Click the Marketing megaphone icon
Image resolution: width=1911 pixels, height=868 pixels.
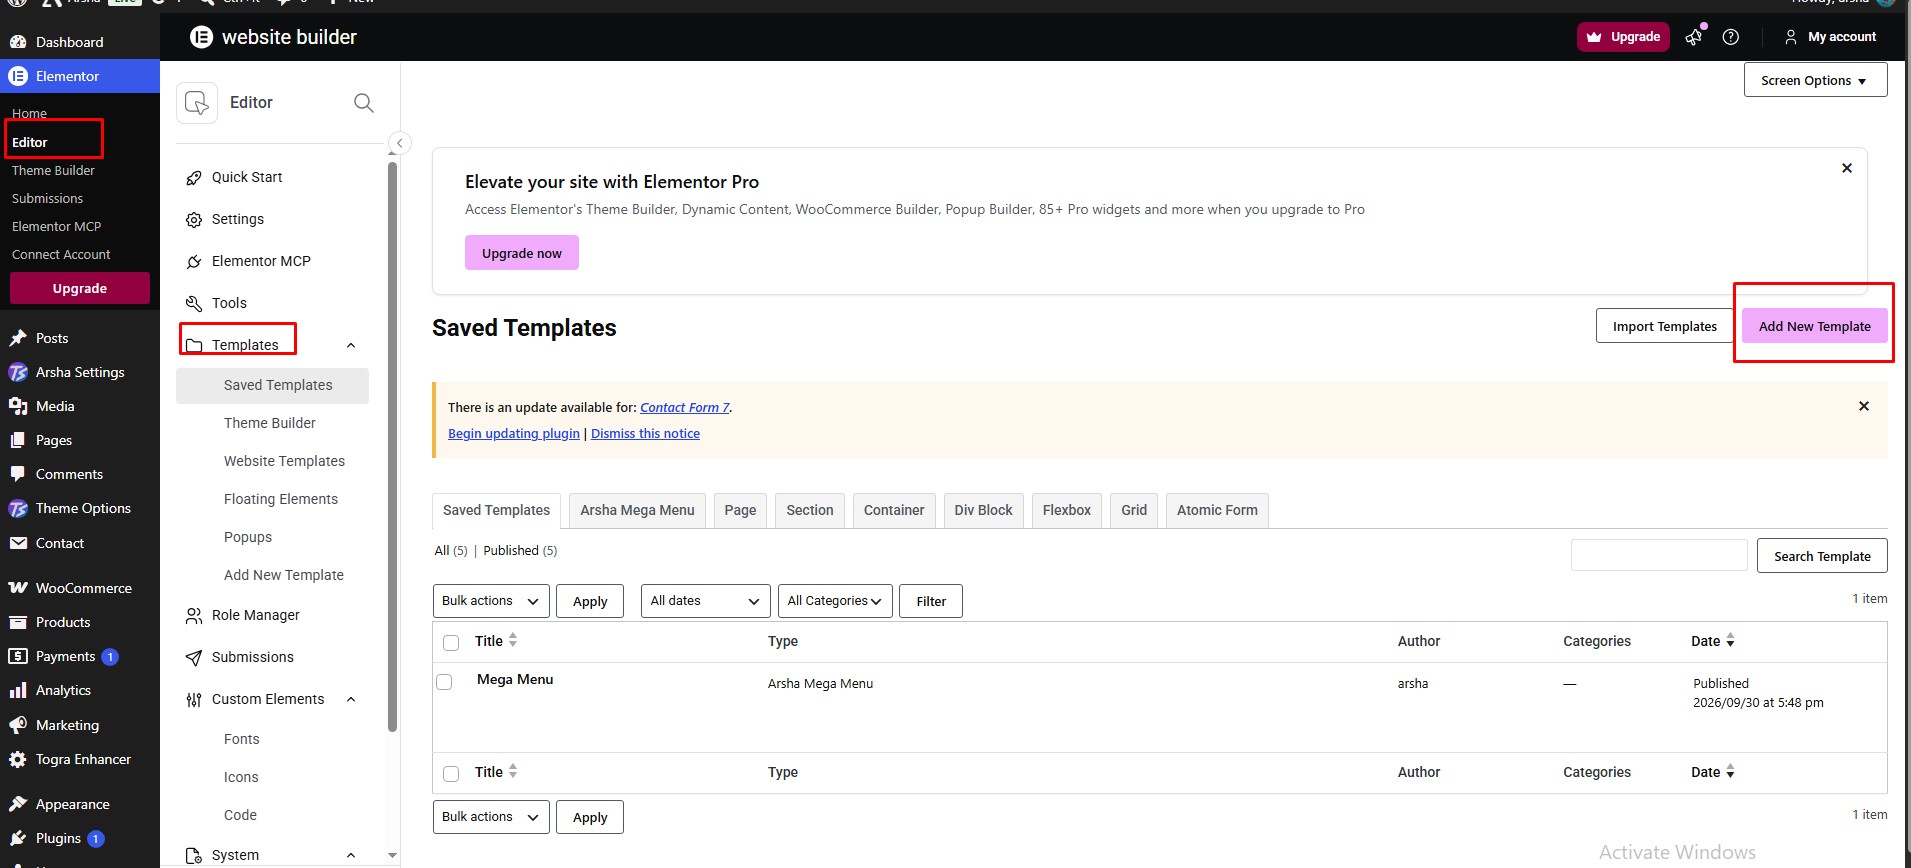(17, 725)
